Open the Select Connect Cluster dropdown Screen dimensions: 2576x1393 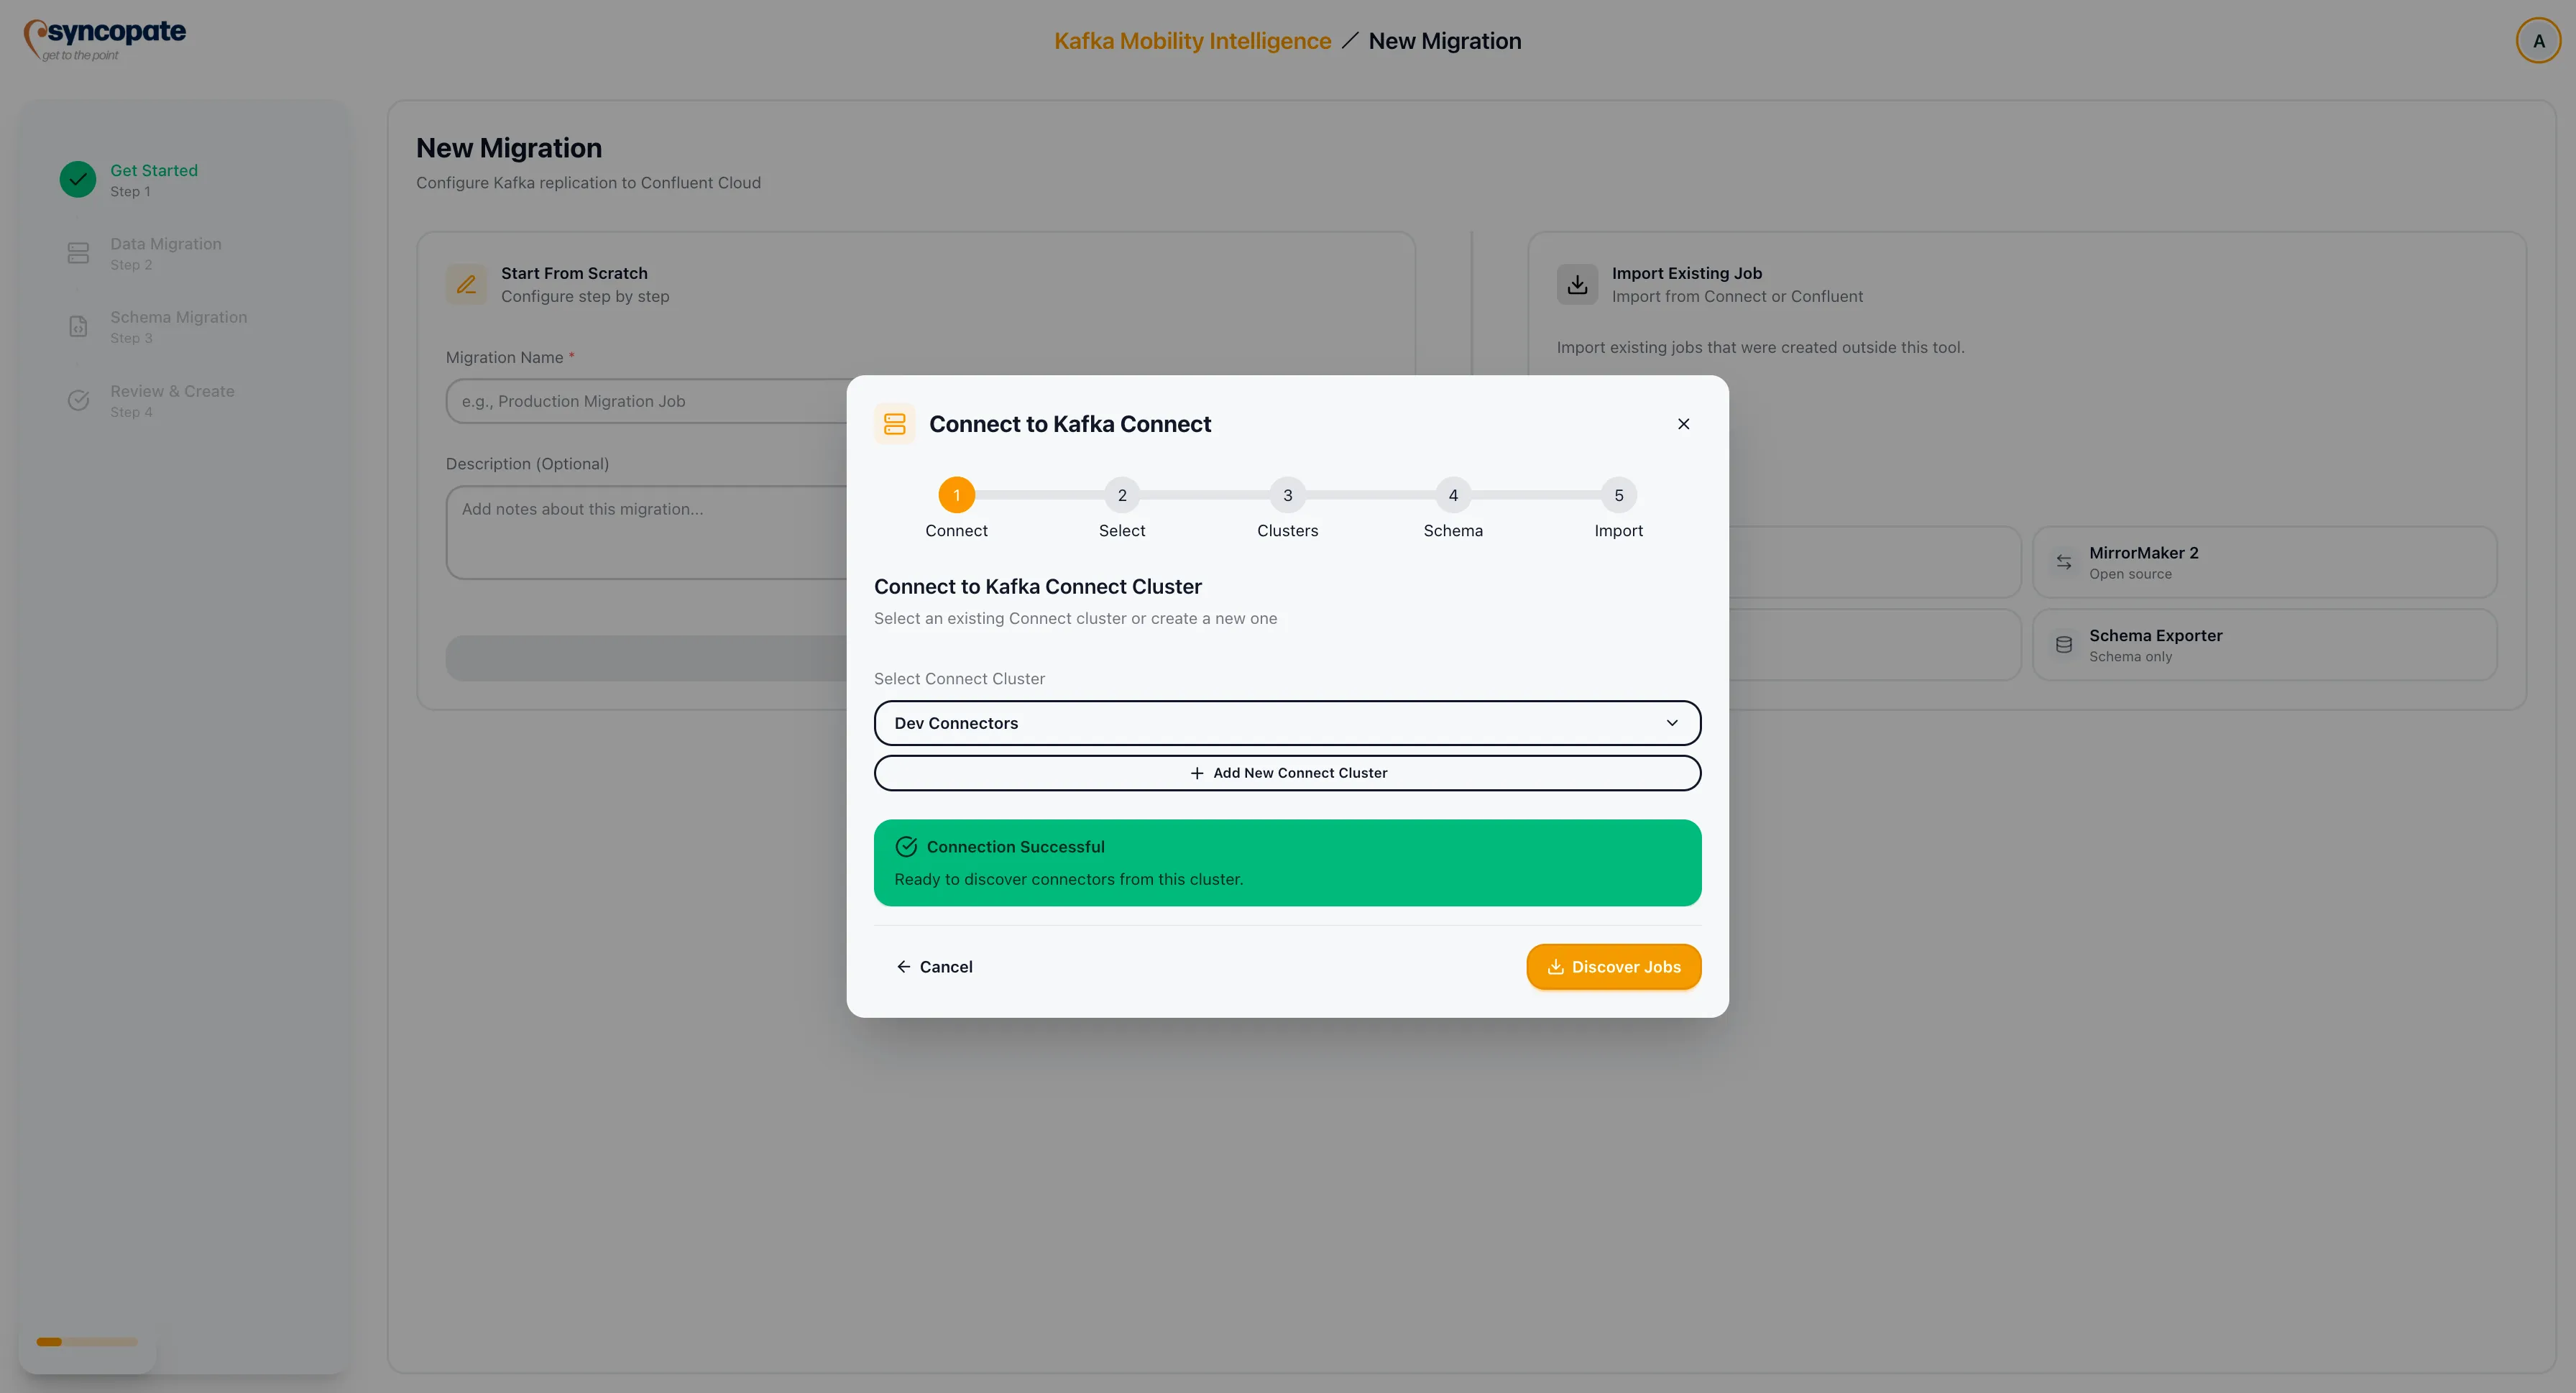[1286, 722]
